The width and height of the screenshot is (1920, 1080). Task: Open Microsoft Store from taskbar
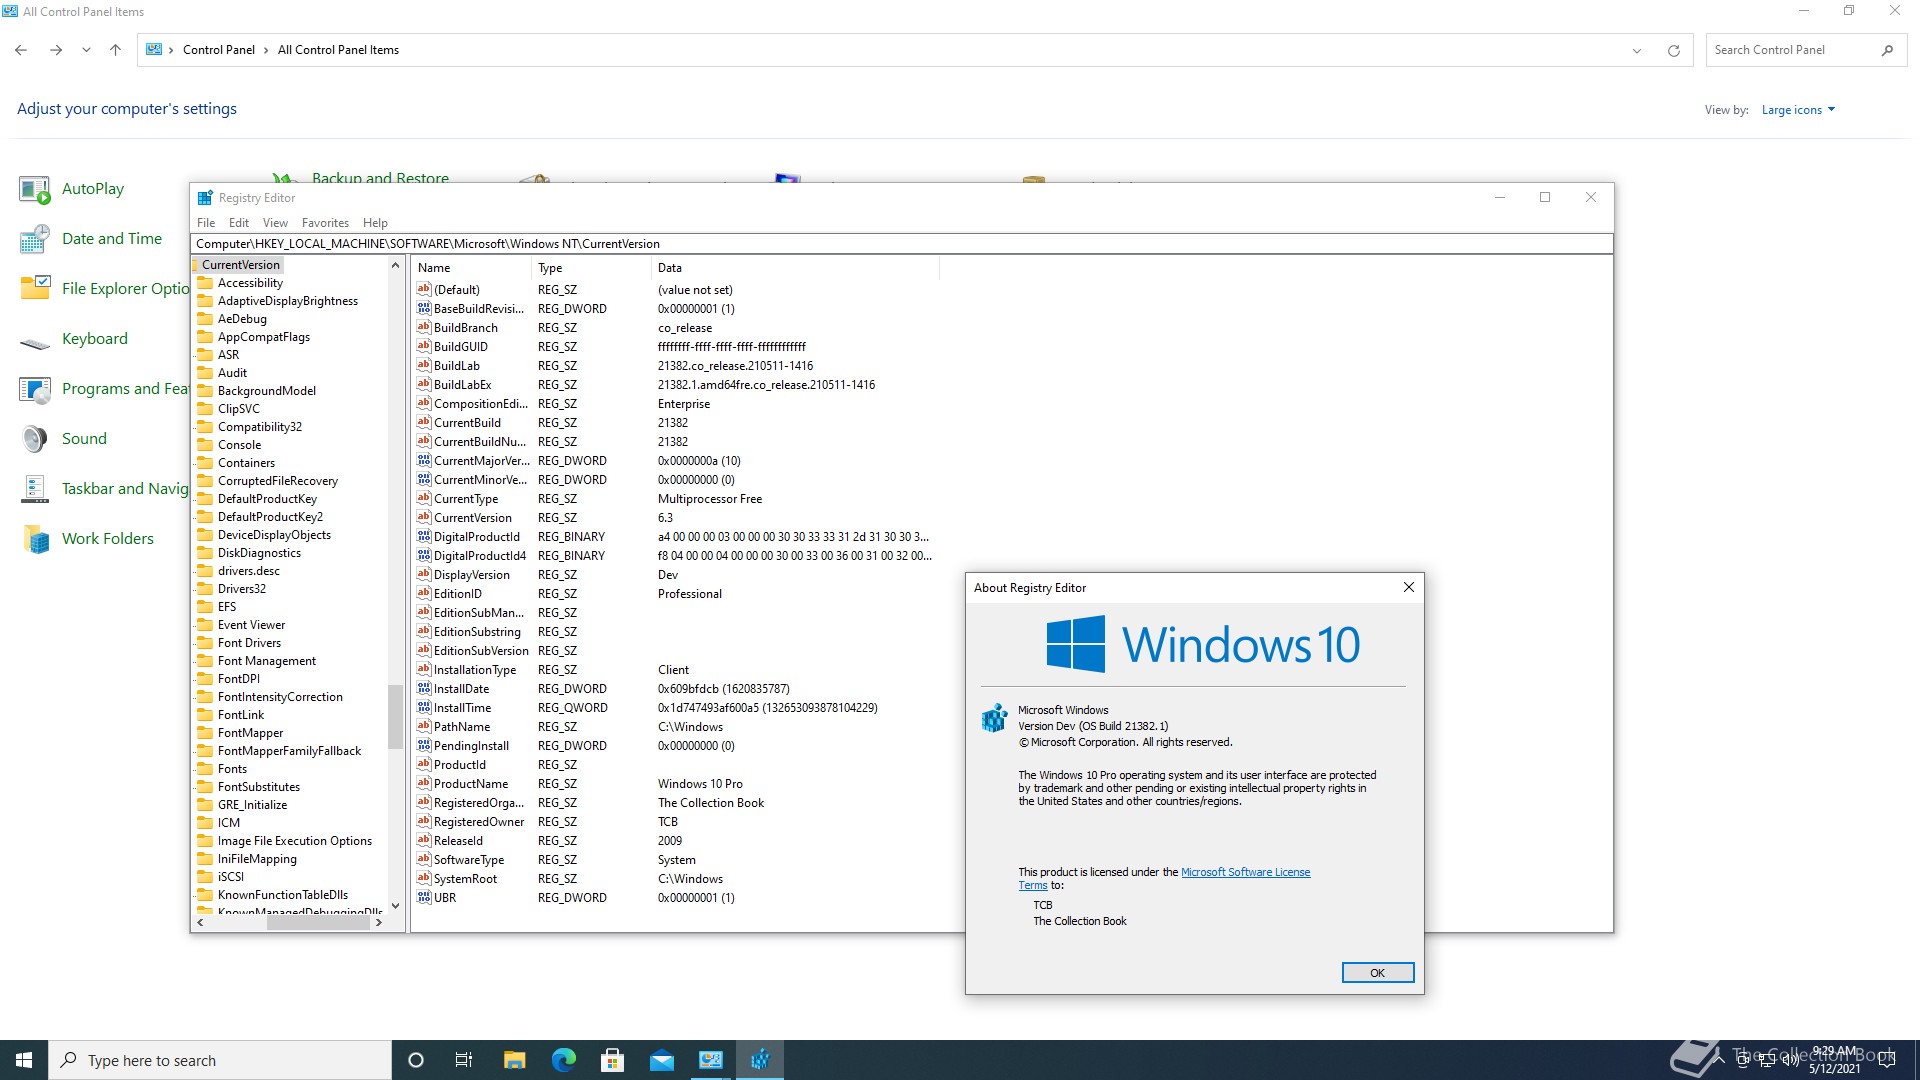612,1060
